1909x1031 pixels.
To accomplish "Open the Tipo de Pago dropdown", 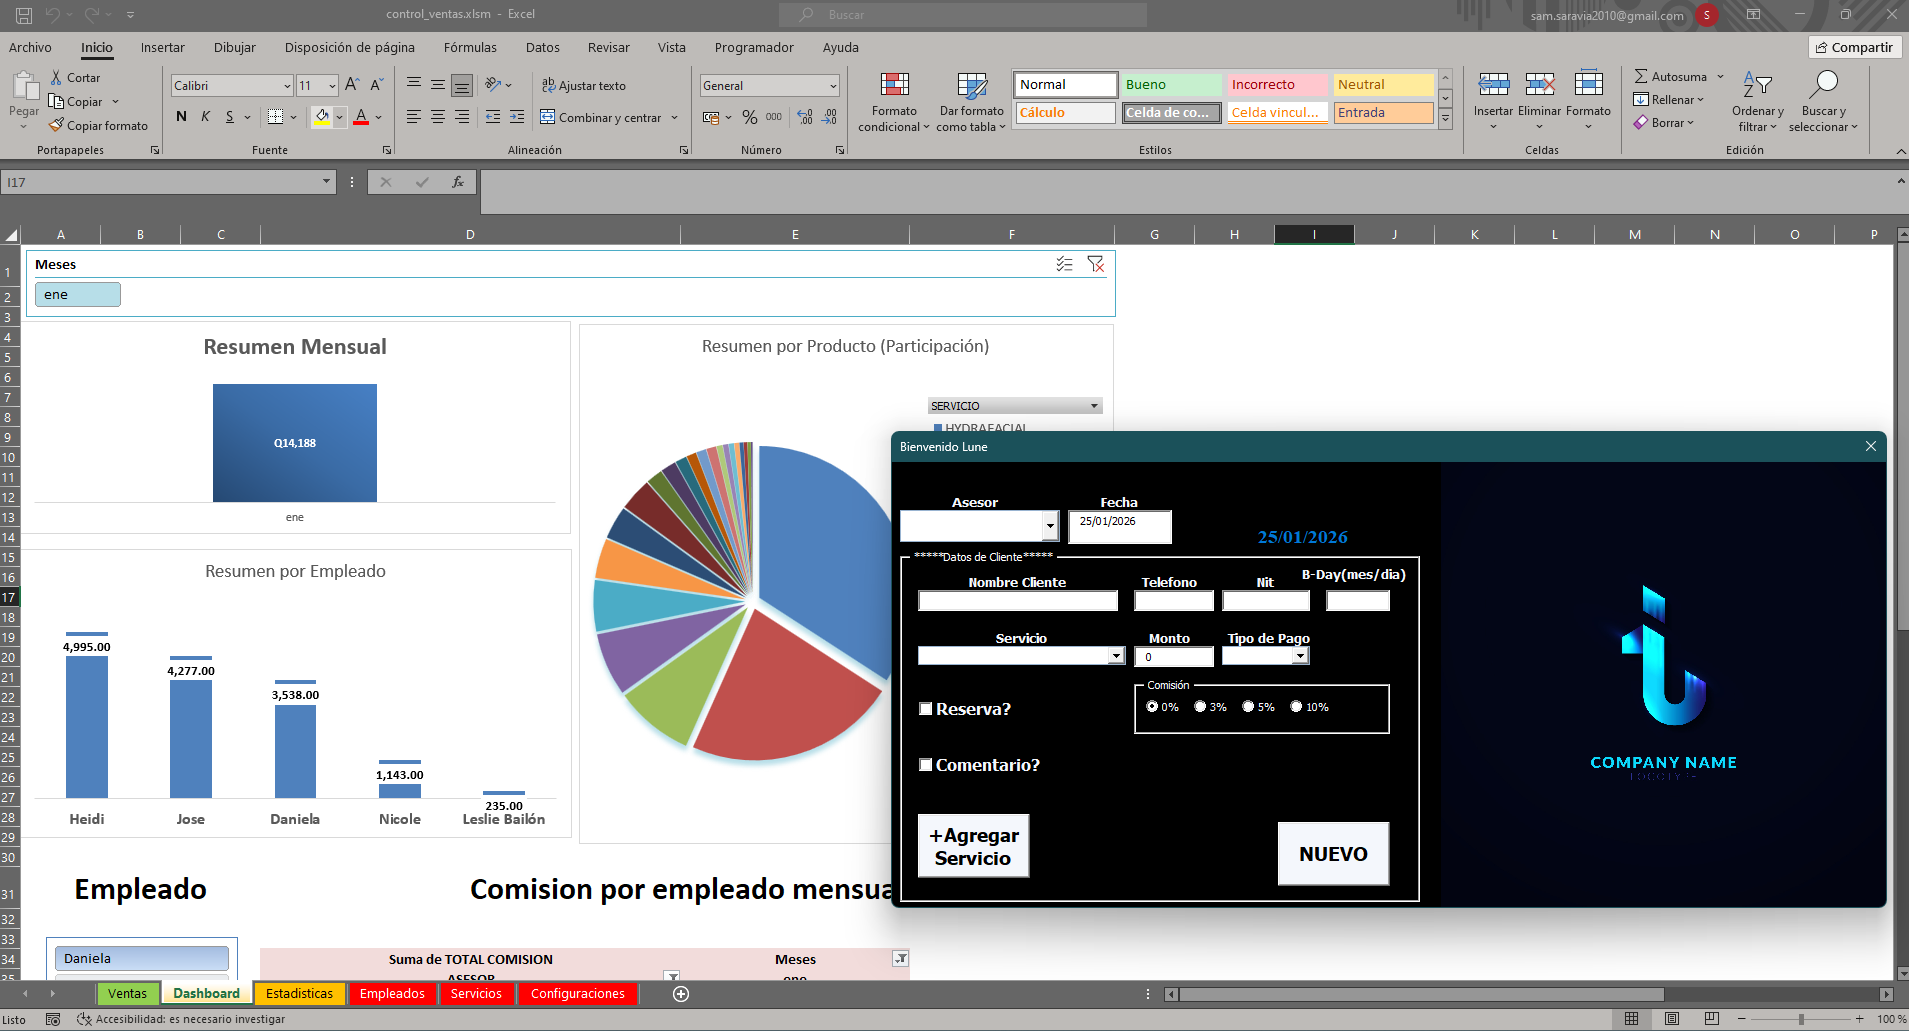I will 1300,656.
